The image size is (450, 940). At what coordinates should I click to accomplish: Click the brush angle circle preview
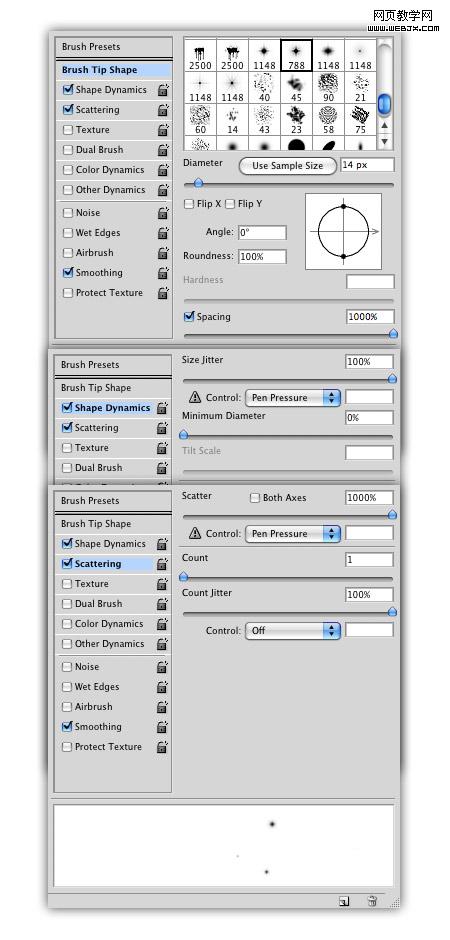343,231
